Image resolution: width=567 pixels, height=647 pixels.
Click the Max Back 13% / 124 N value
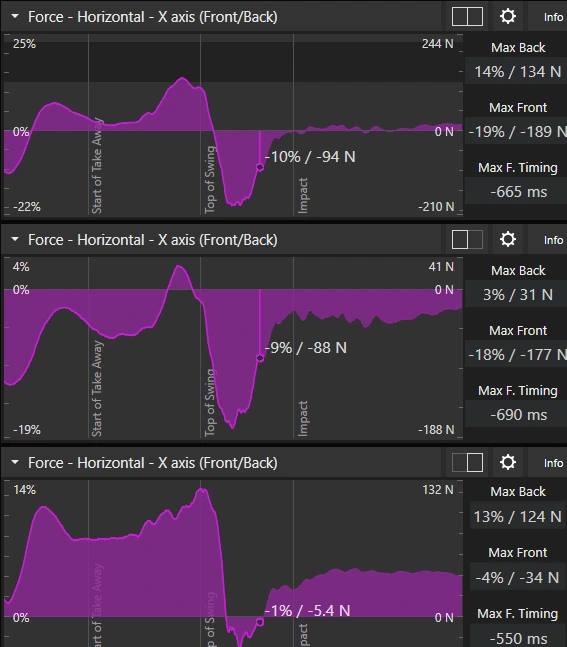click(x=517, y=516)
